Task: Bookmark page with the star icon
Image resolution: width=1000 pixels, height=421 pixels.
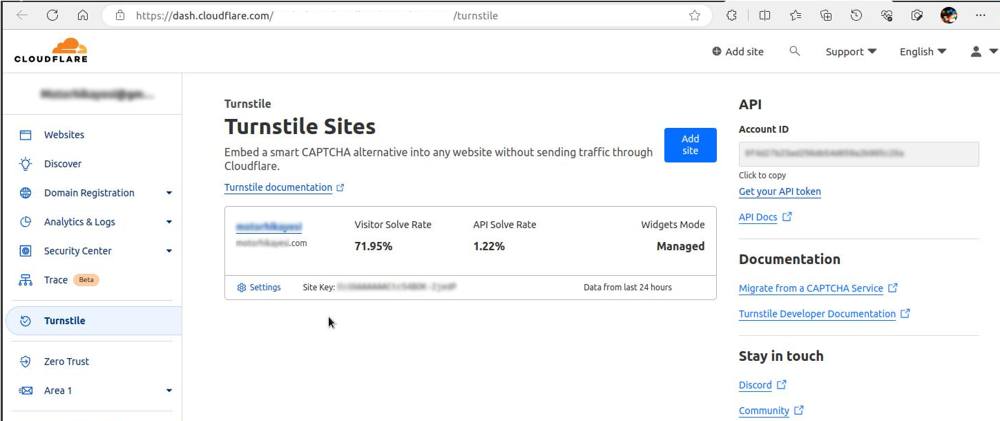Action: tap(694, 16)
